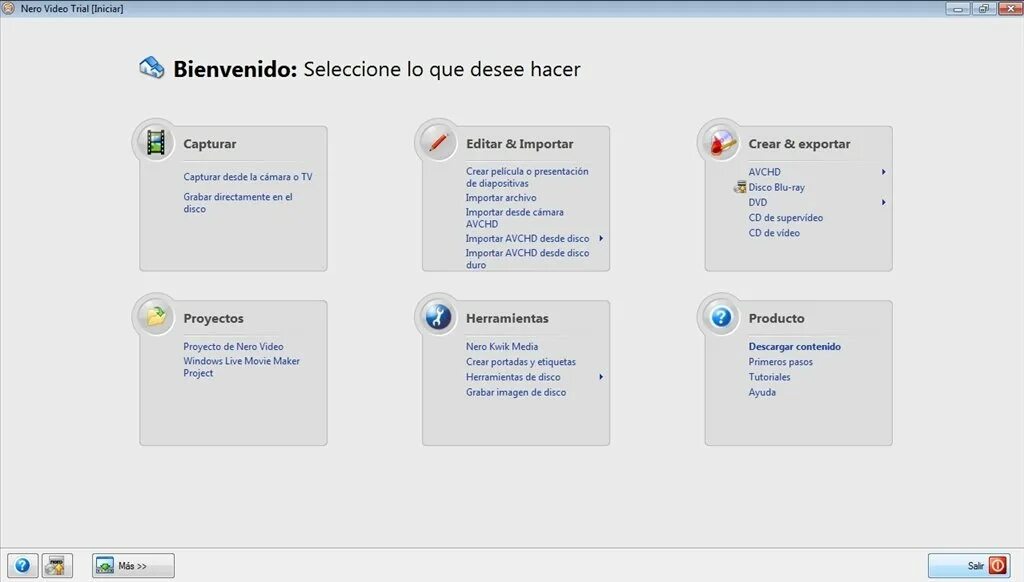Click the Salir button
This screenshot has width=1024, height=582.
pos(969,566)
